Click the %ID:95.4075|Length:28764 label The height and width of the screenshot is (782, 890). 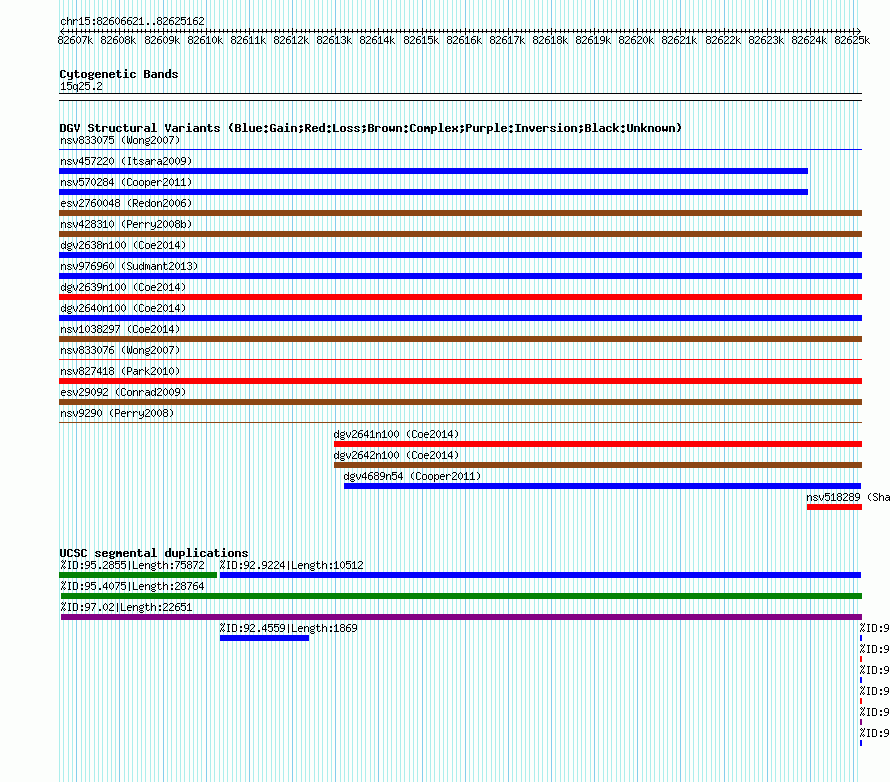132,586
